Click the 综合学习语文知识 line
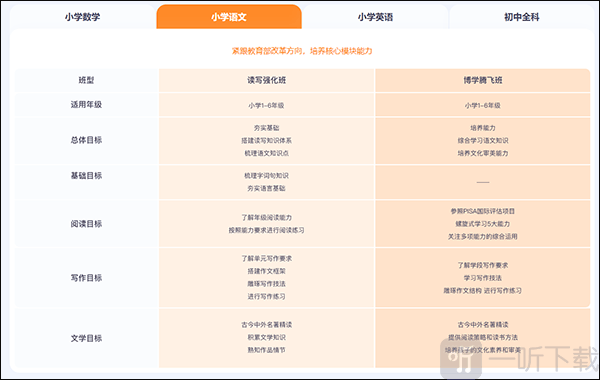Screen dimensions: 600x380 tap(483, 140)
